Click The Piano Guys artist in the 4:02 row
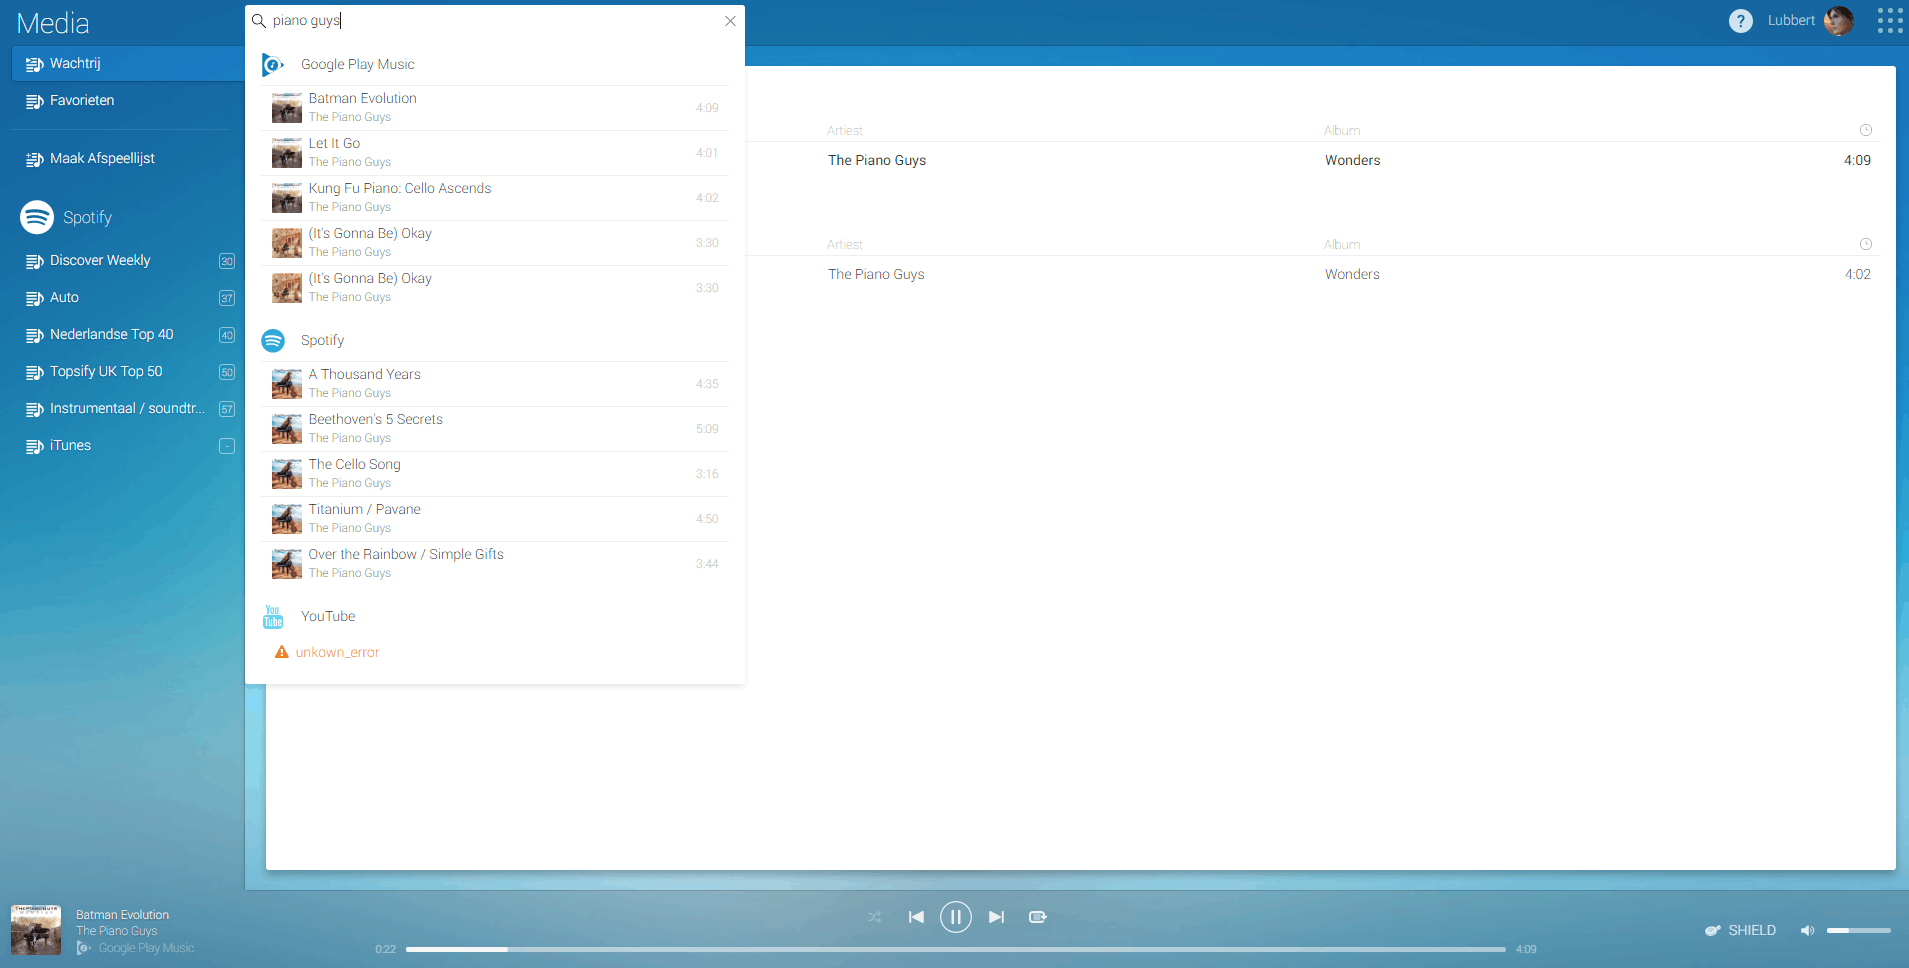 876,274
